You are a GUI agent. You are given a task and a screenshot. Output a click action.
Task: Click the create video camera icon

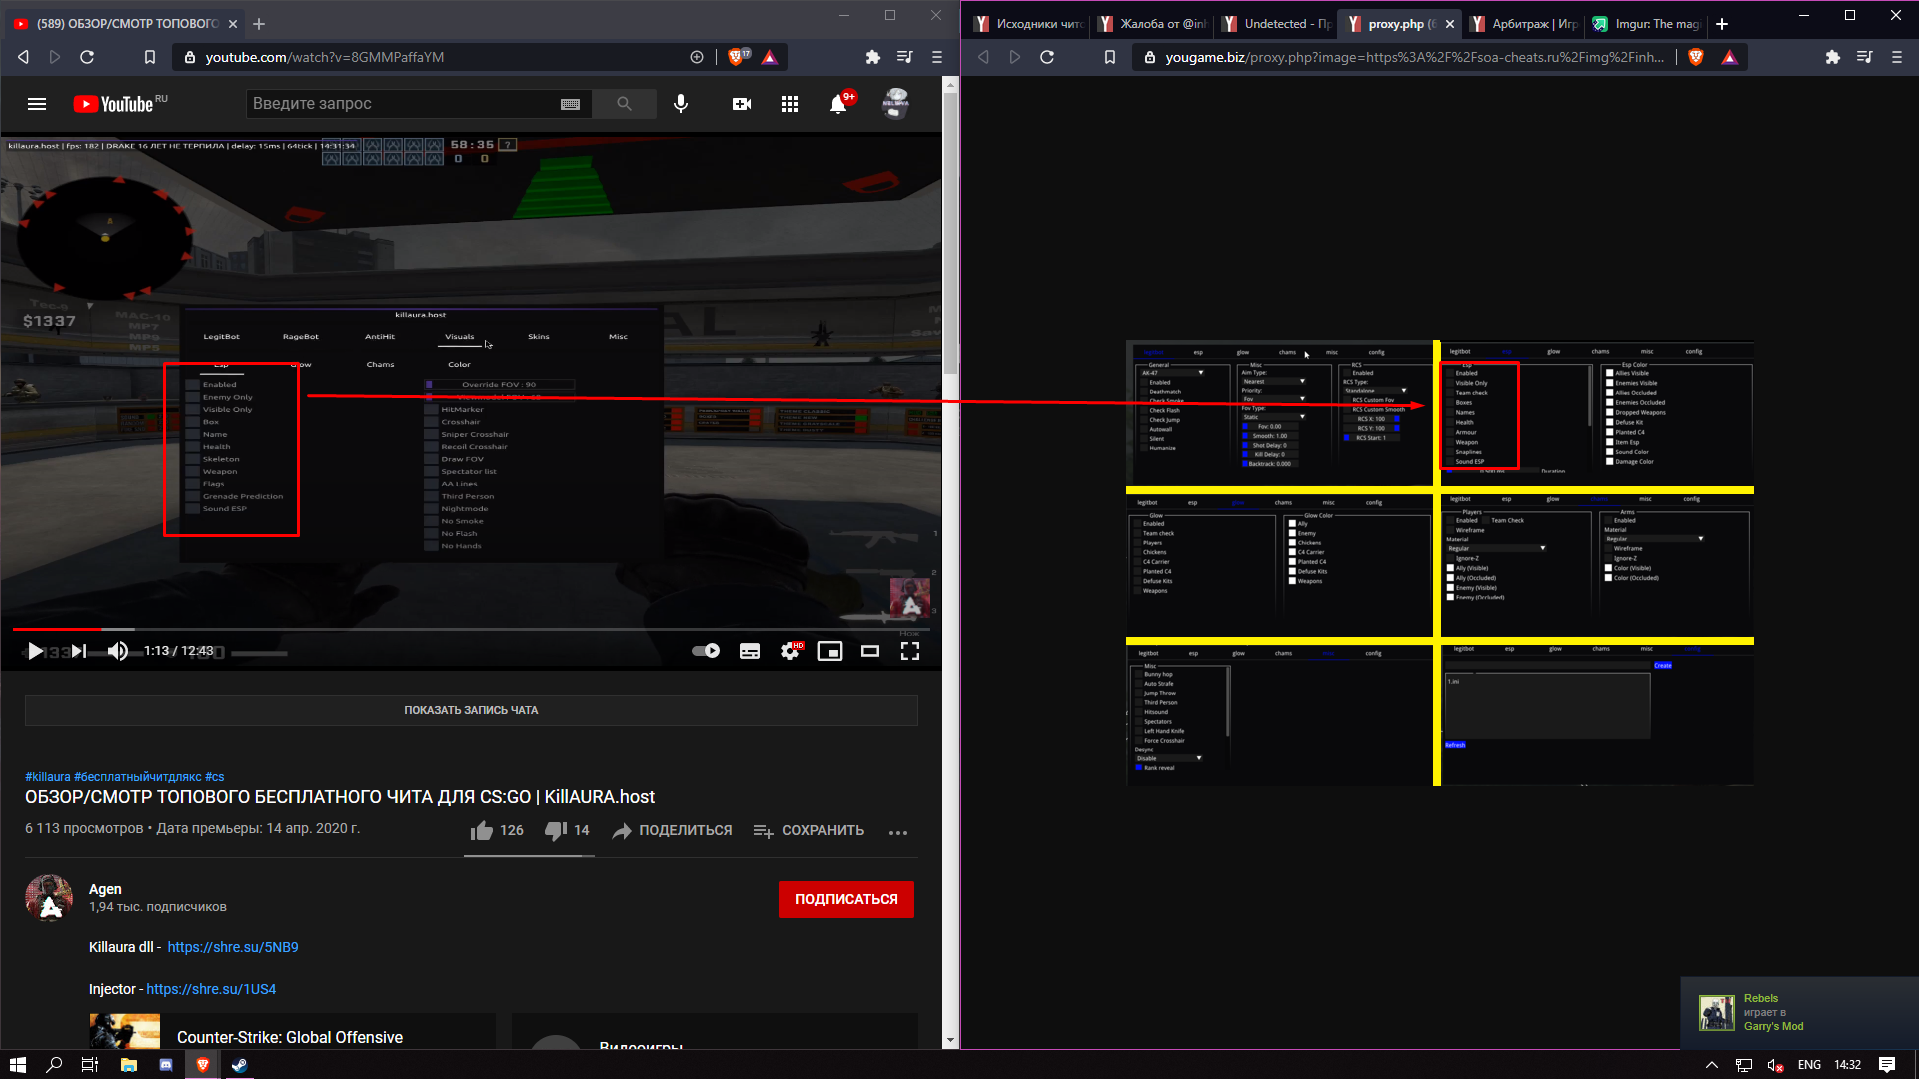click(x=742, y=104)
